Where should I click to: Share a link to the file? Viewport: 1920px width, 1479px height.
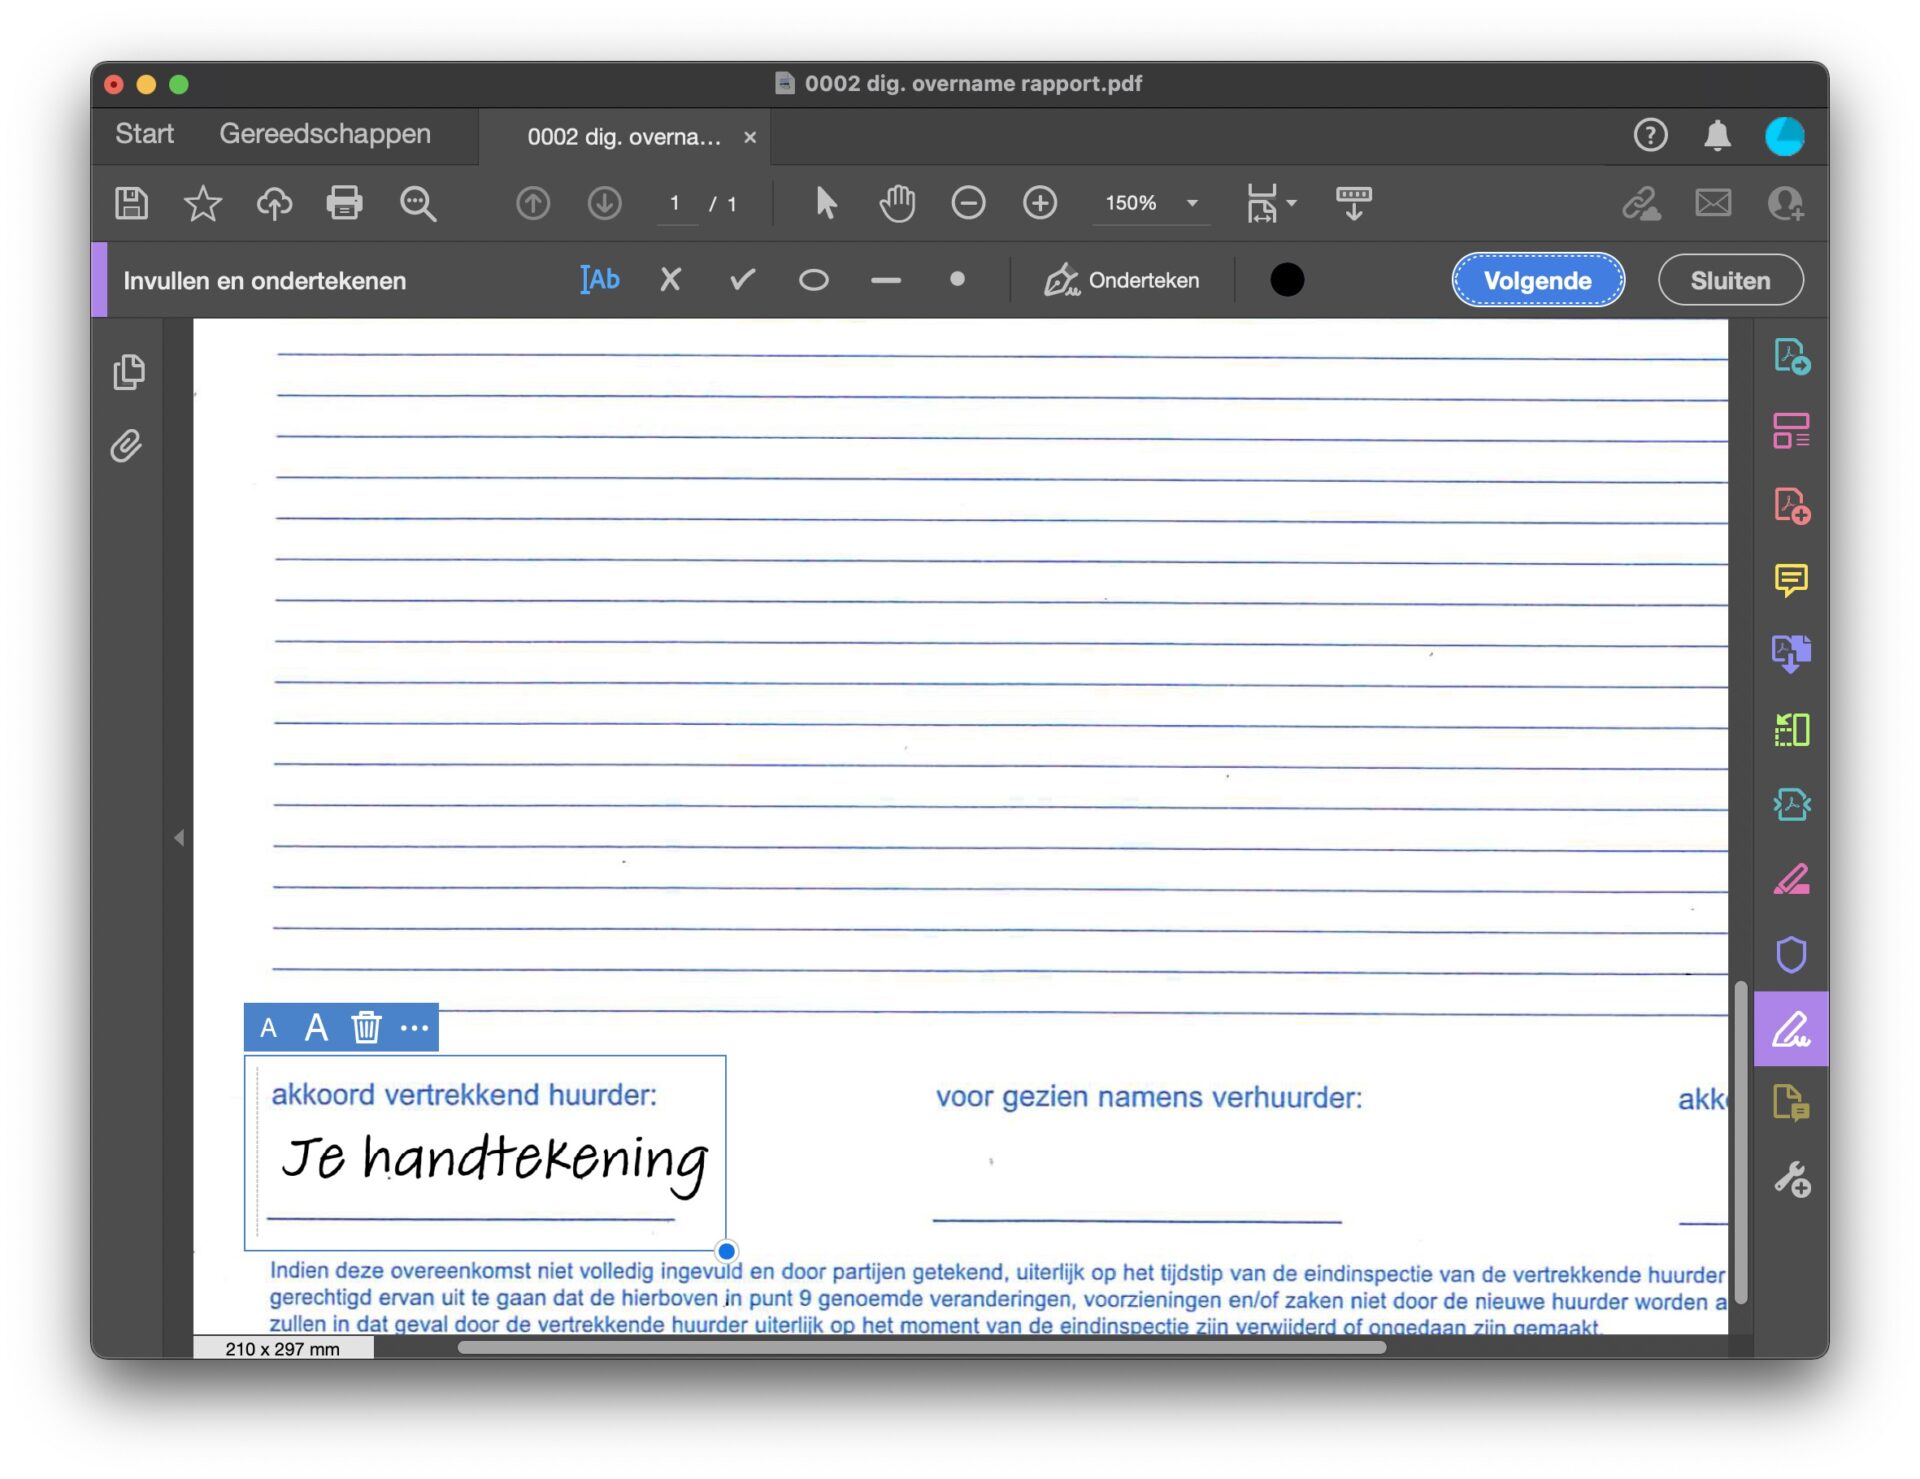1641,203
